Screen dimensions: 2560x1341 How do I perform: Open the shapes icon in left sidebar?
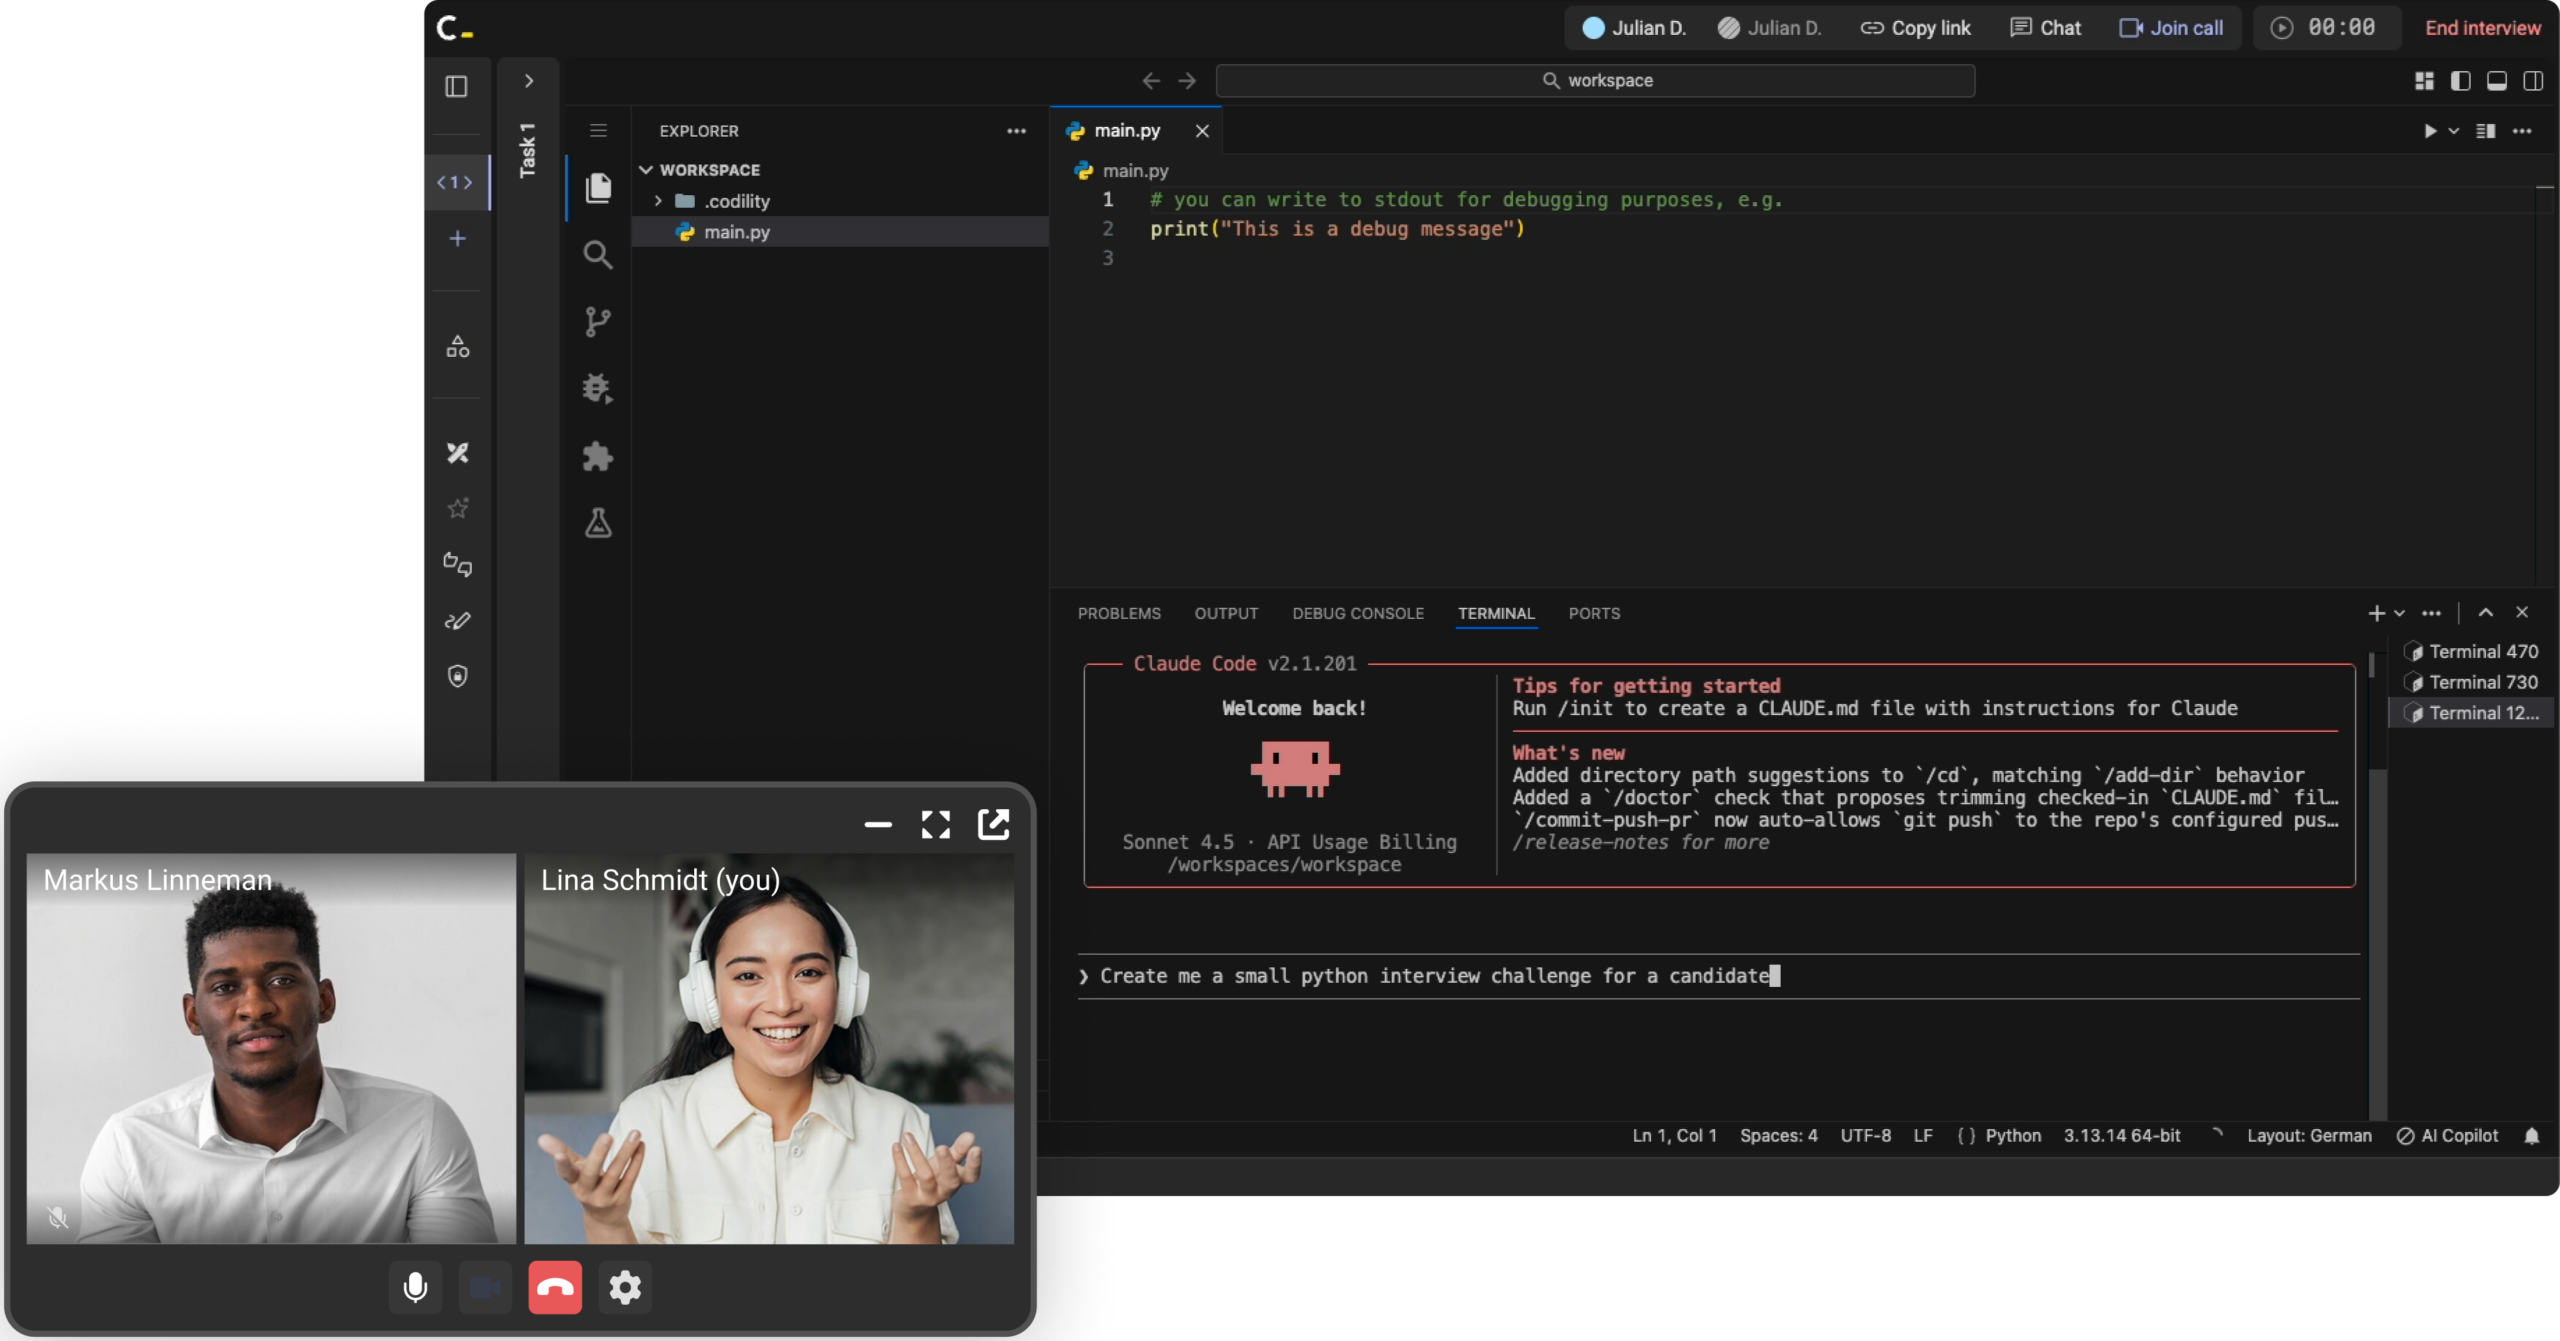(x=458, y=347)
